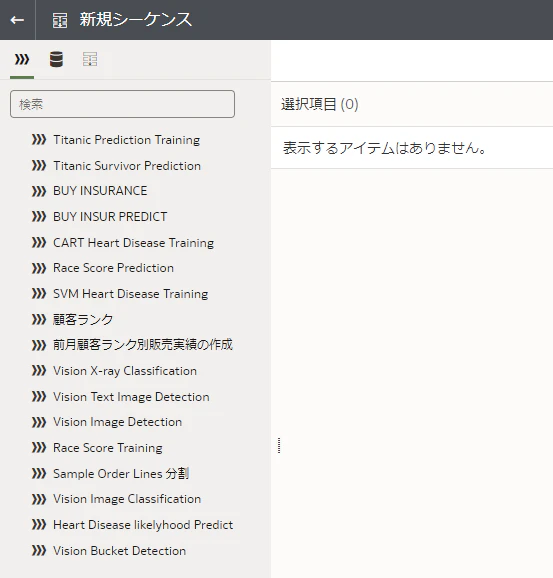553x578 pixels.
Task: Select Sample Order Lines 分割 flow
Action: click(121, 473)
